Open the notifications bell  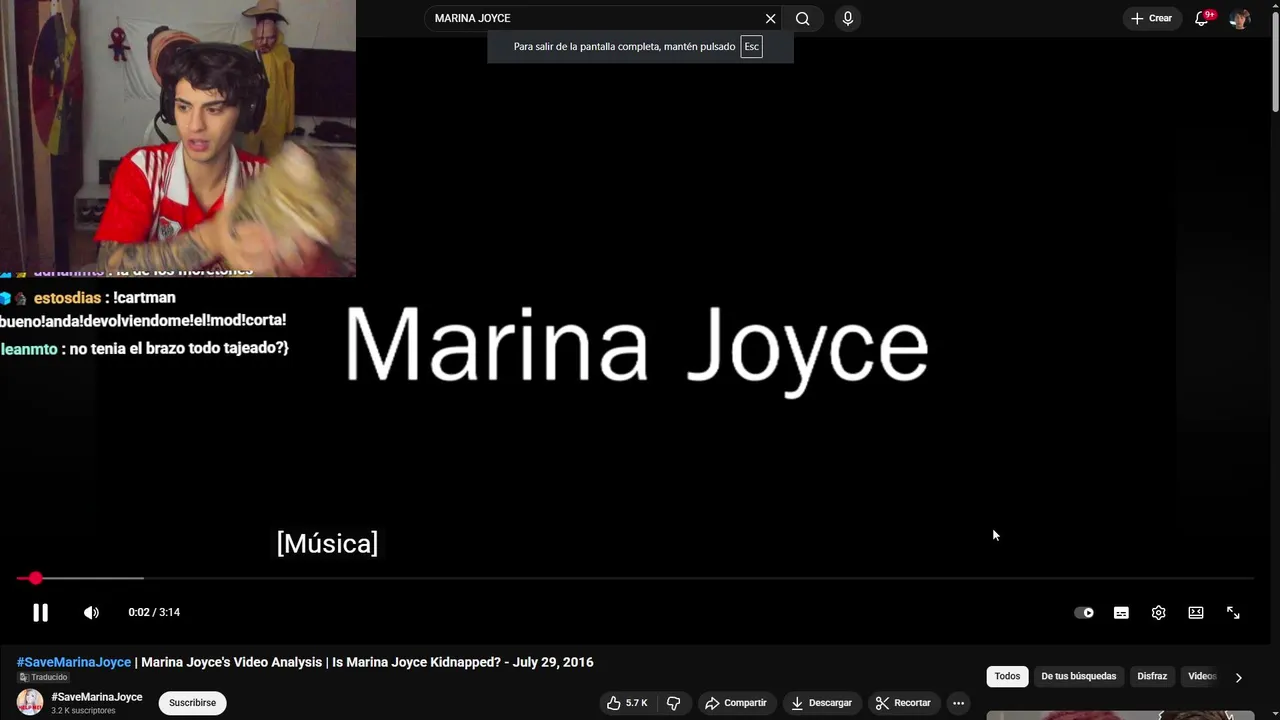[x=1203, y=18]
